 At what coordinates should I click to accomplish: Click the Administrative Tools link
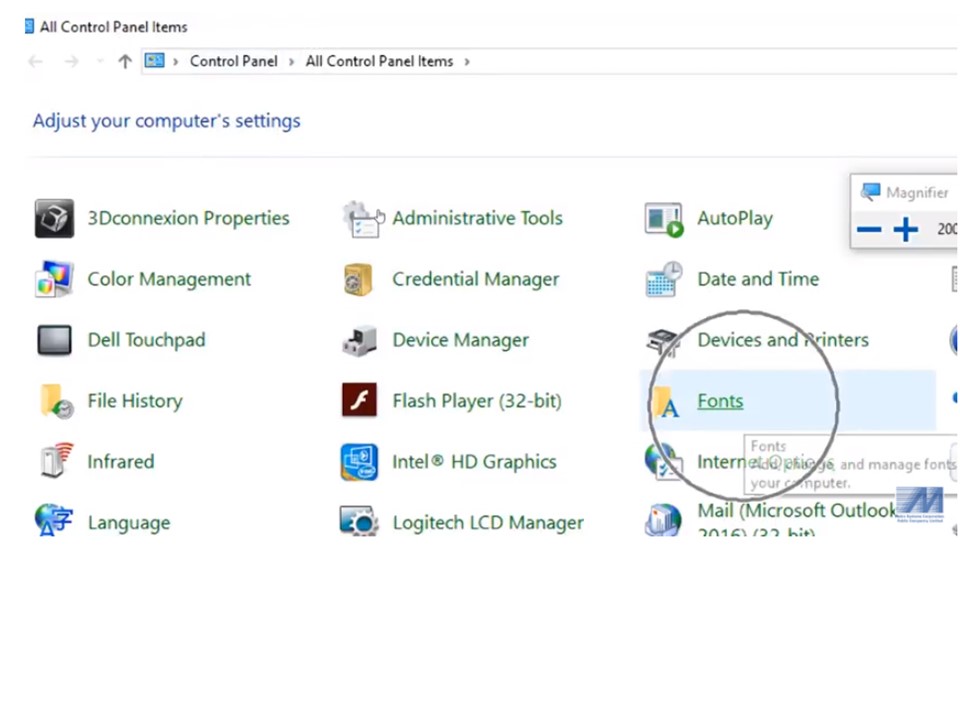[x=478, y=218]
